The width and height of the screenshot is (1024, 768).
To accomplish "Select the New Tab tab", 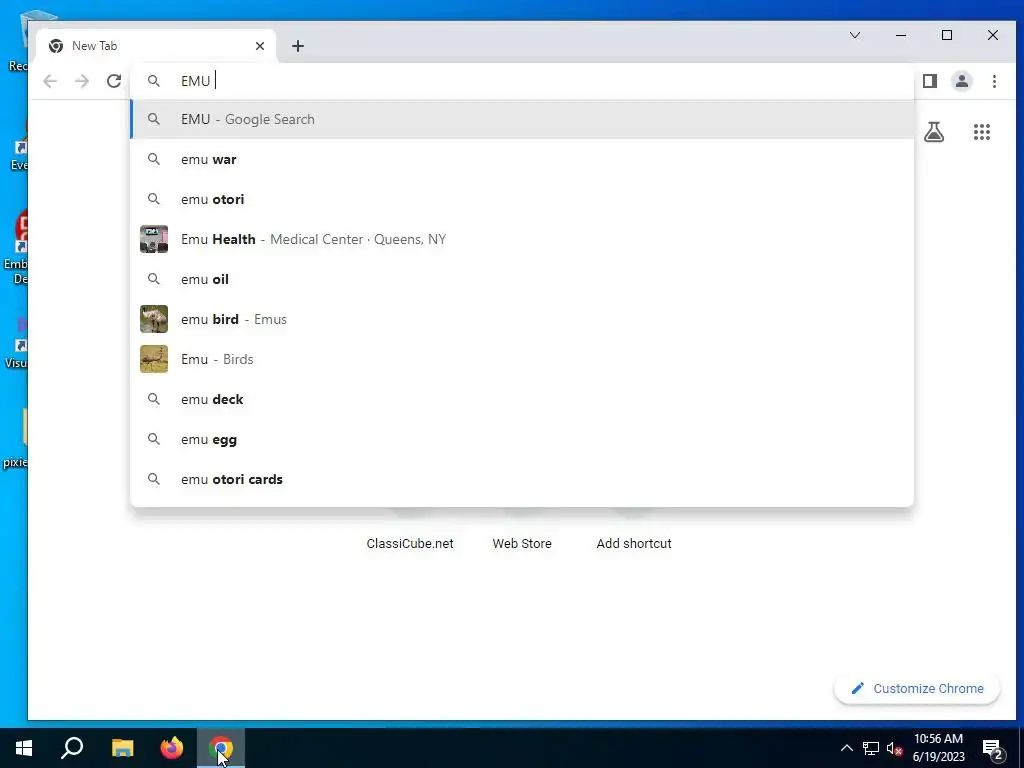I will 157,46.
